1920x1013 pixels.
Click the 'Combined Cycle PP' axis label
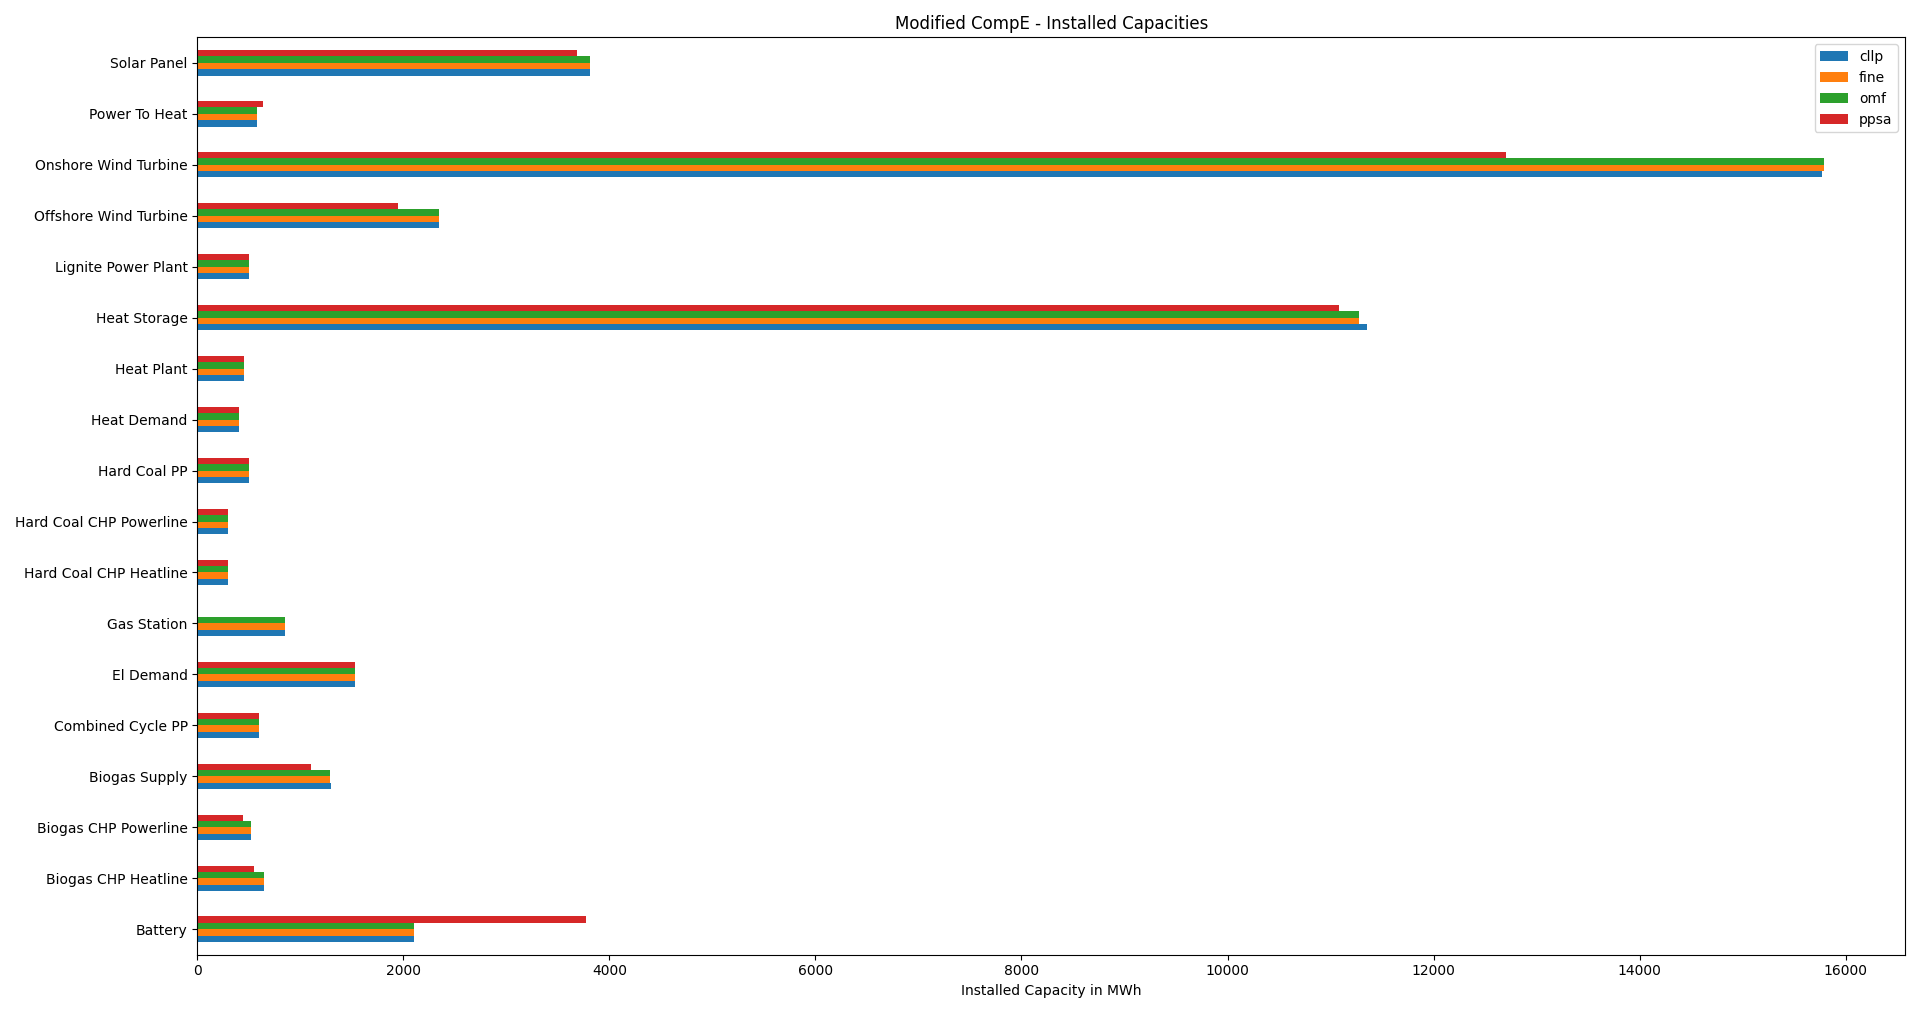click(121, 726)
